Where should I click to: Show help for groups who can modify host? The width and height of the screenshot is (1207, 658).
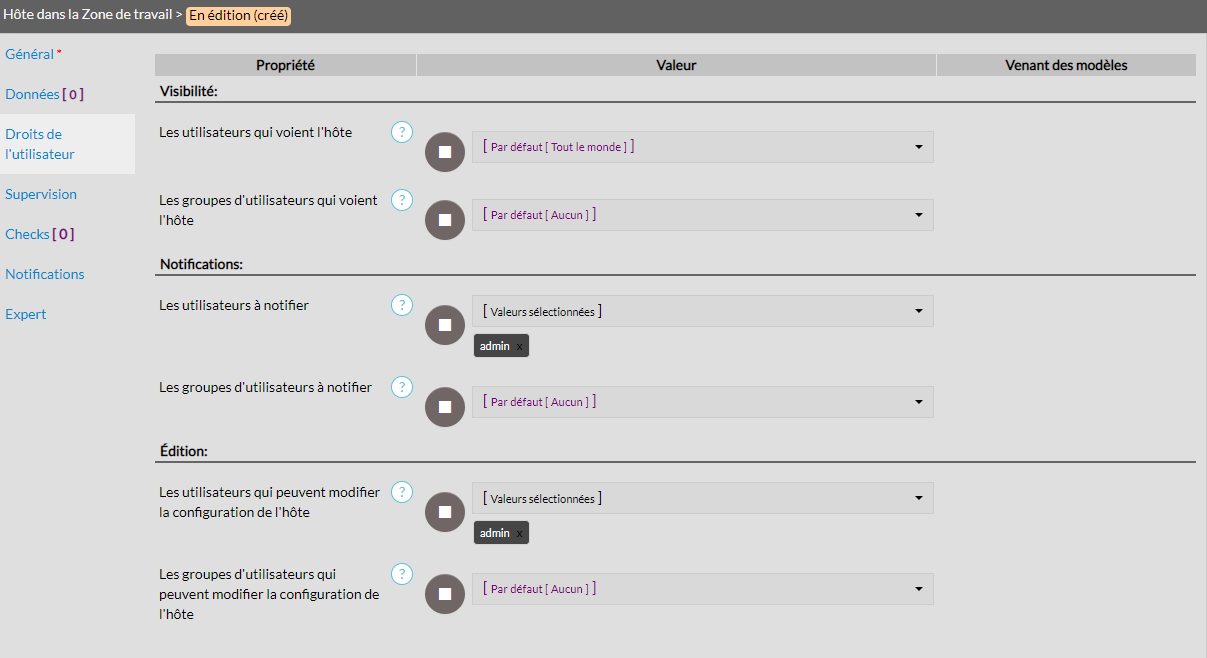click(x=401, y=574)
